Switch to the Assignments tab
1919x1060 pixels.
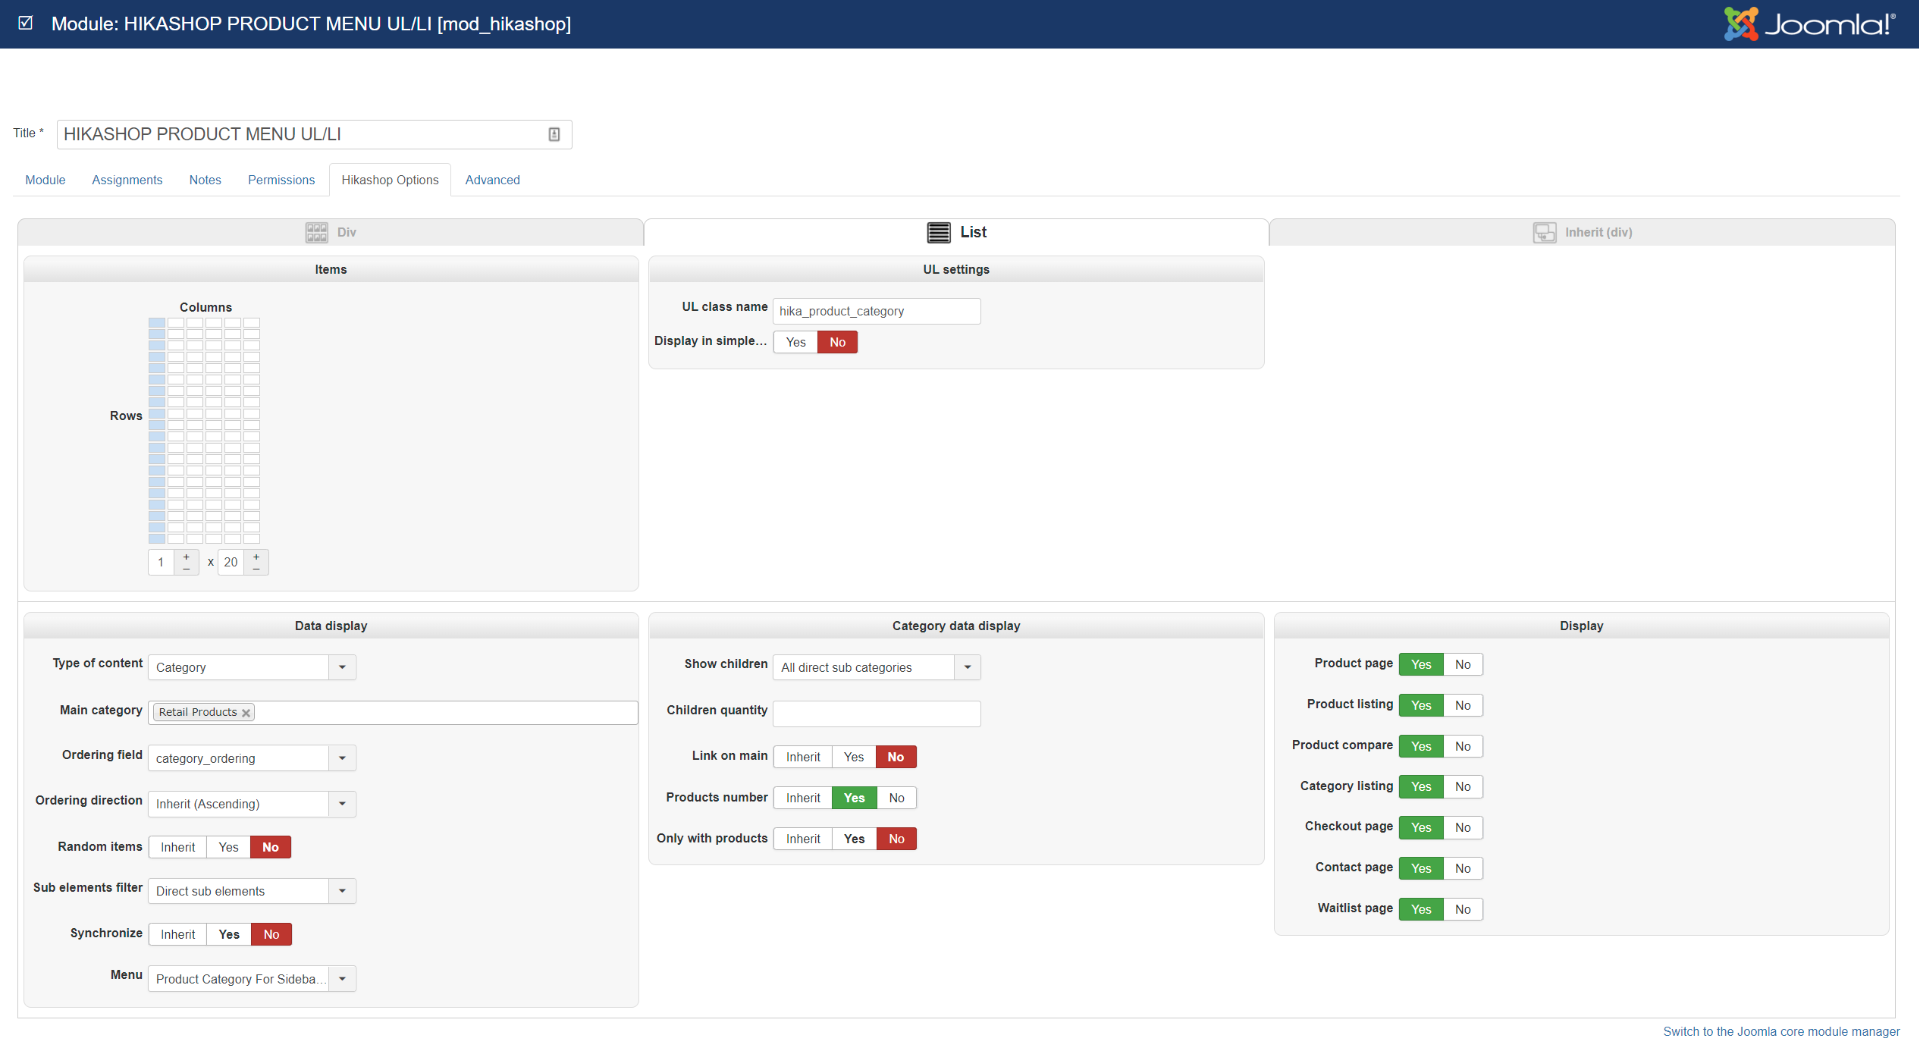(127, 180)
